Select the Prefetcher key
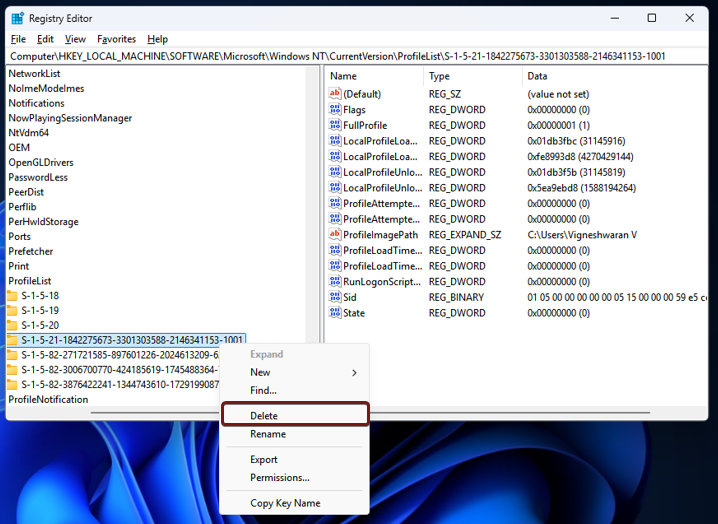Screen dimensions: 718x524 pos(31,251)
